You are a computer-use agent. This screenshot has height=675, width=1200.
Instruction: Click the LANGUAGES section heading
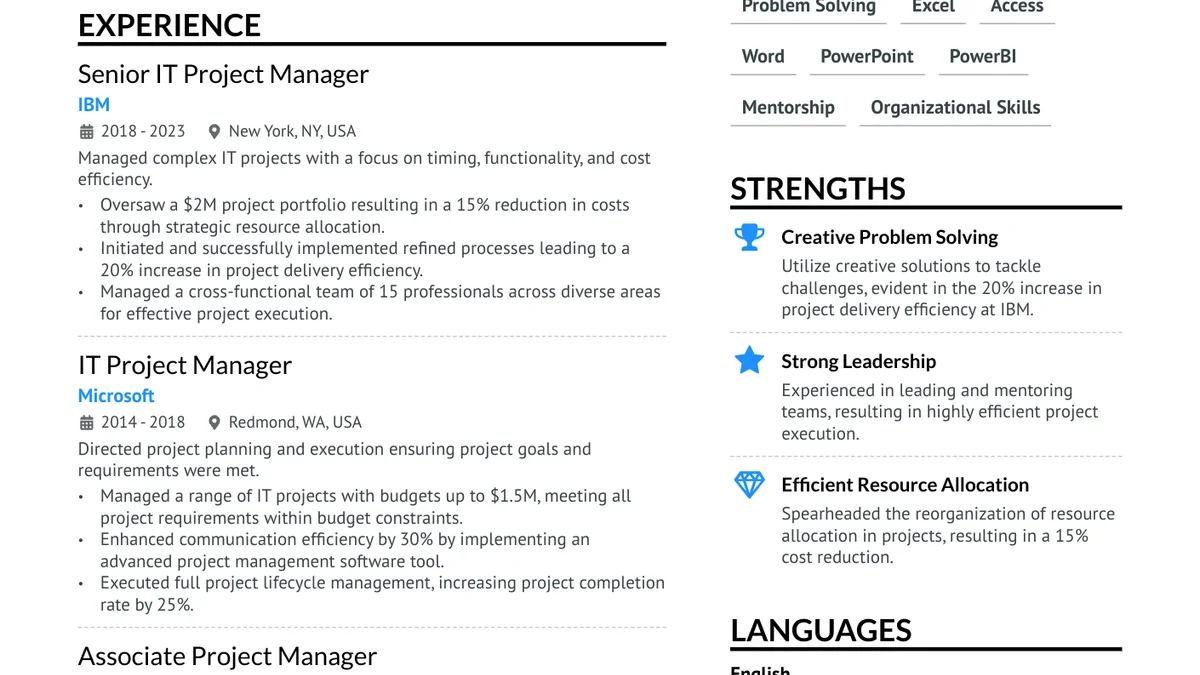pos(821,630)
